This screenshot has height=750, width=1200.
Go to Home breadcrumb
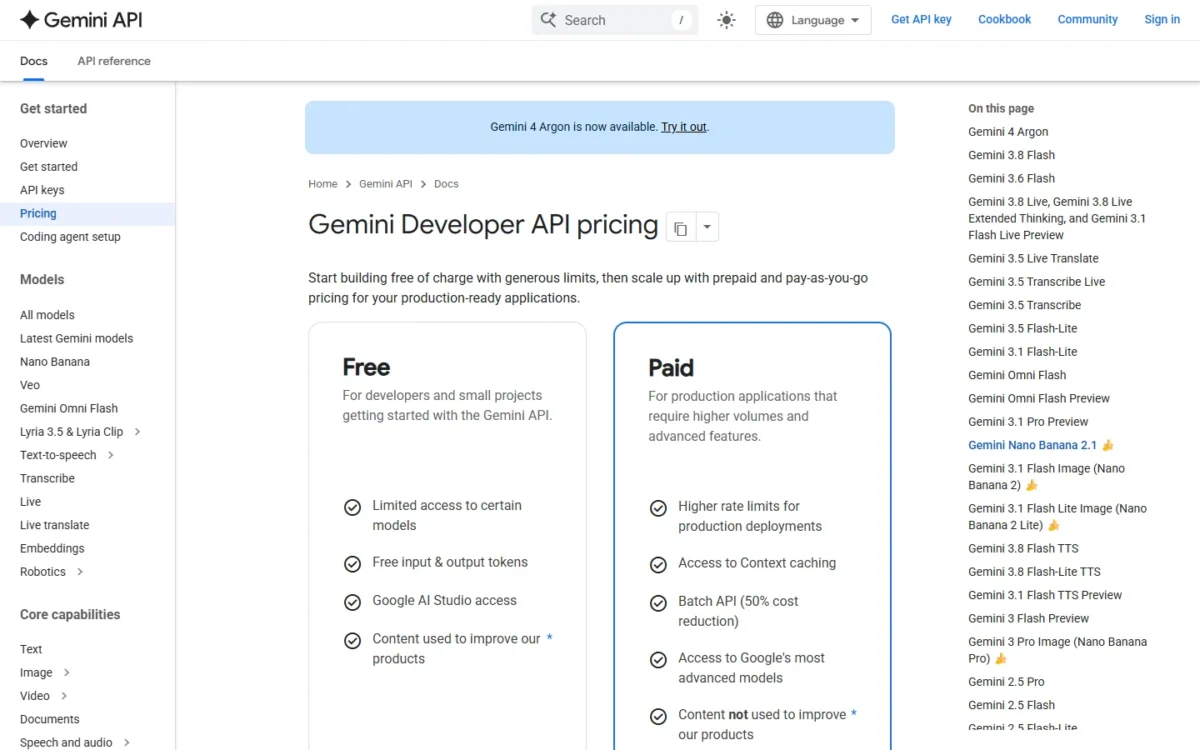(x=323, y=184)
